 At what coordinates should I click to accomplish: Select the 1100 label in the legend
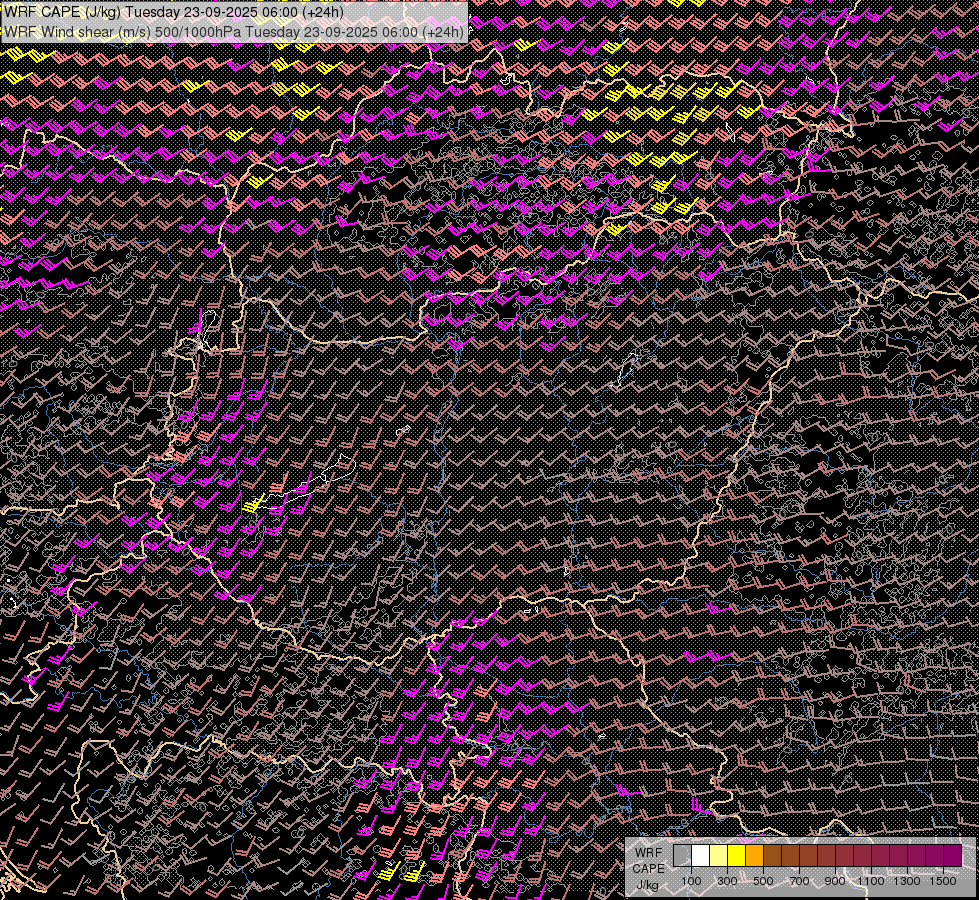(871, 881)
